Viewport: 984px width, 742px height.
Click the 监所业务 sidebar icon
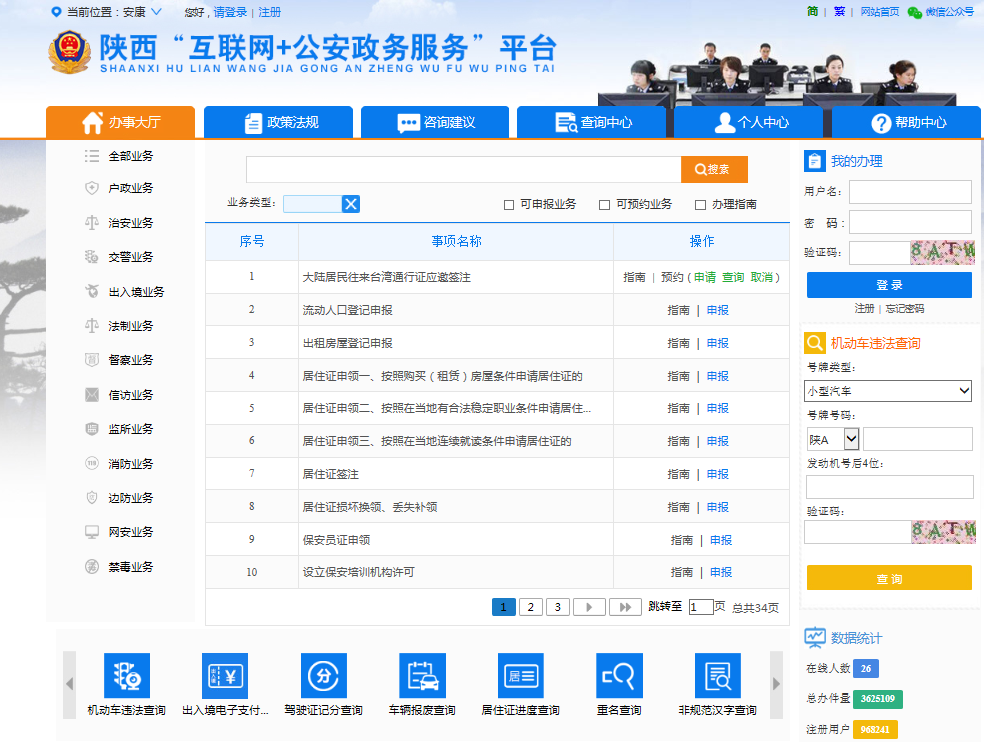coord(92,429)
